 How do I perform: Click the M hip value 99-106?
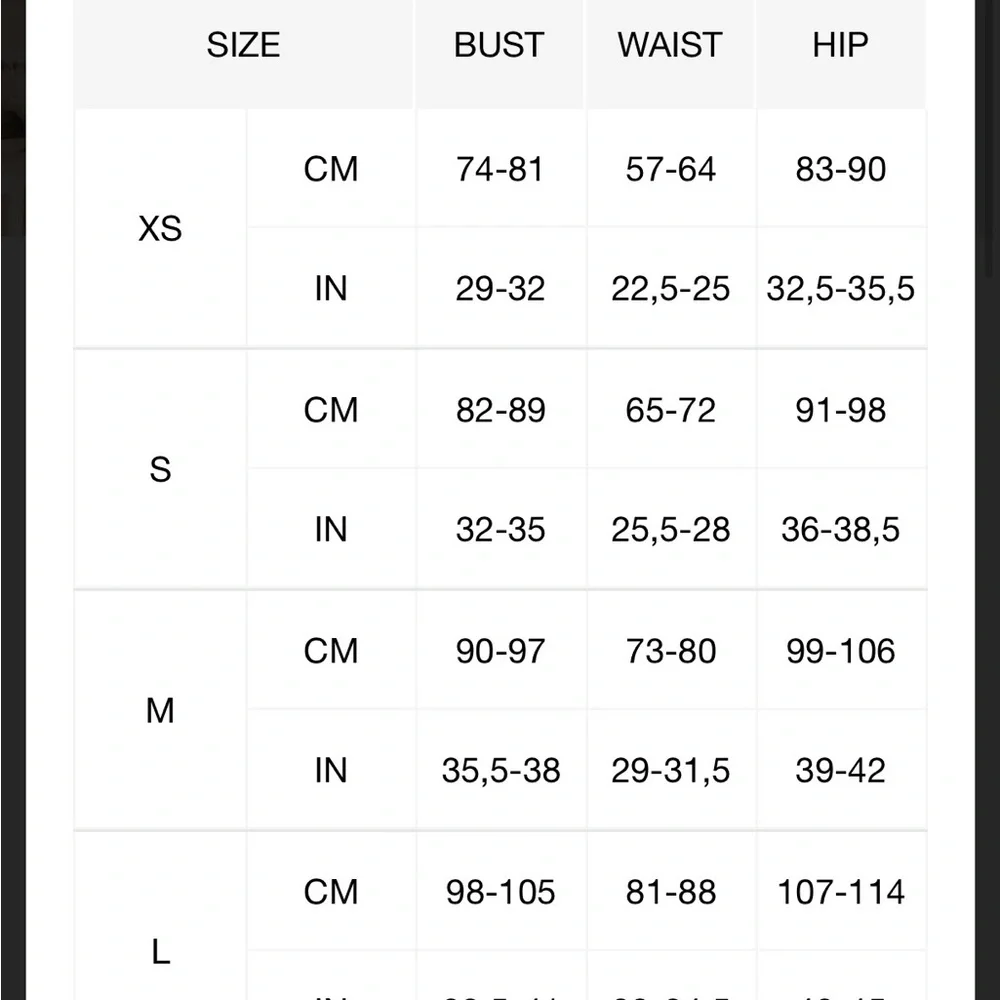tap(841, 651)
